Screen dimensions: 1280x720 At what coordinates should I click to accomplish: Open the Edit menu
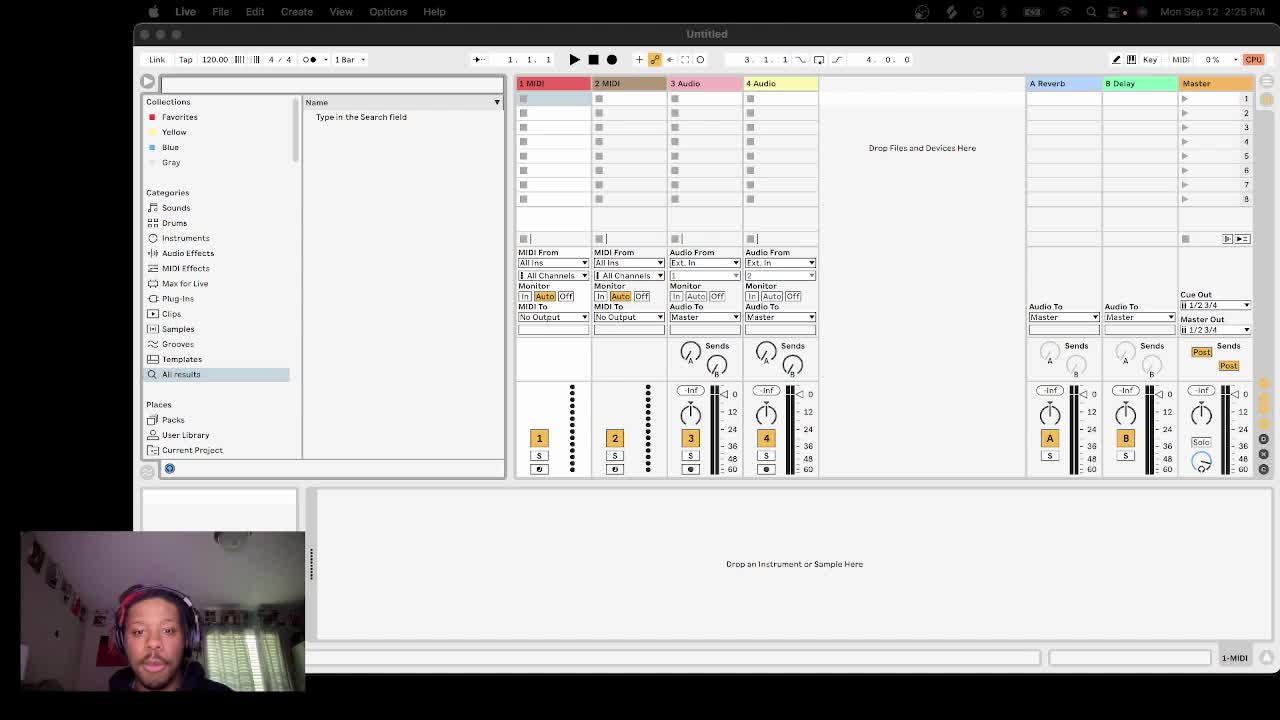point(255,12)
